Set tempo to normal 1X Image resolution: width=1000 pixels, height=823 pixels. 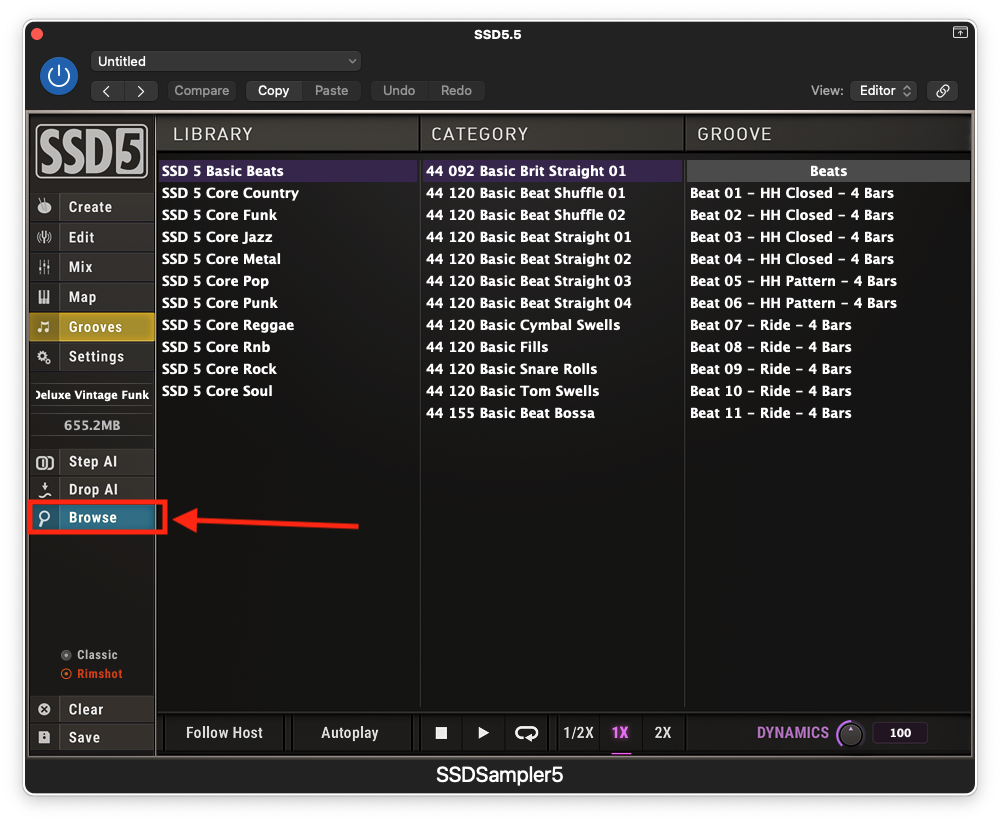tap(621, 733)
